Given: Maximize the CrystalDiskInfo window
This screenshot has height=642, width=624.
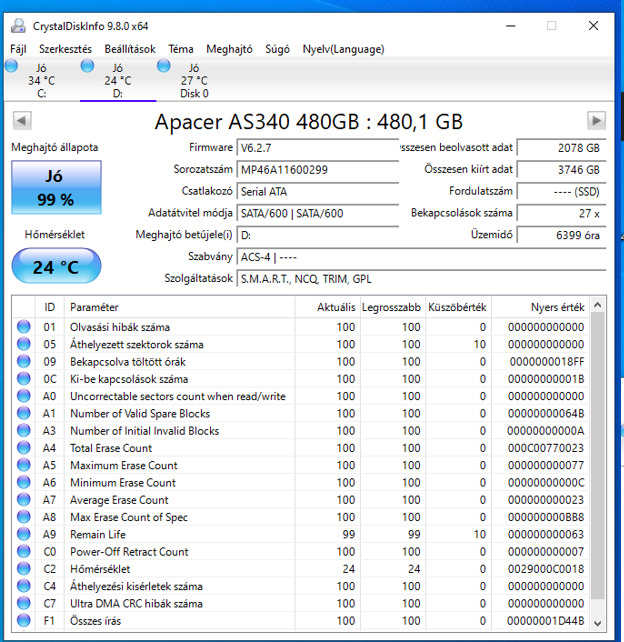Looking at the screenshot, I should click(552, 26).
